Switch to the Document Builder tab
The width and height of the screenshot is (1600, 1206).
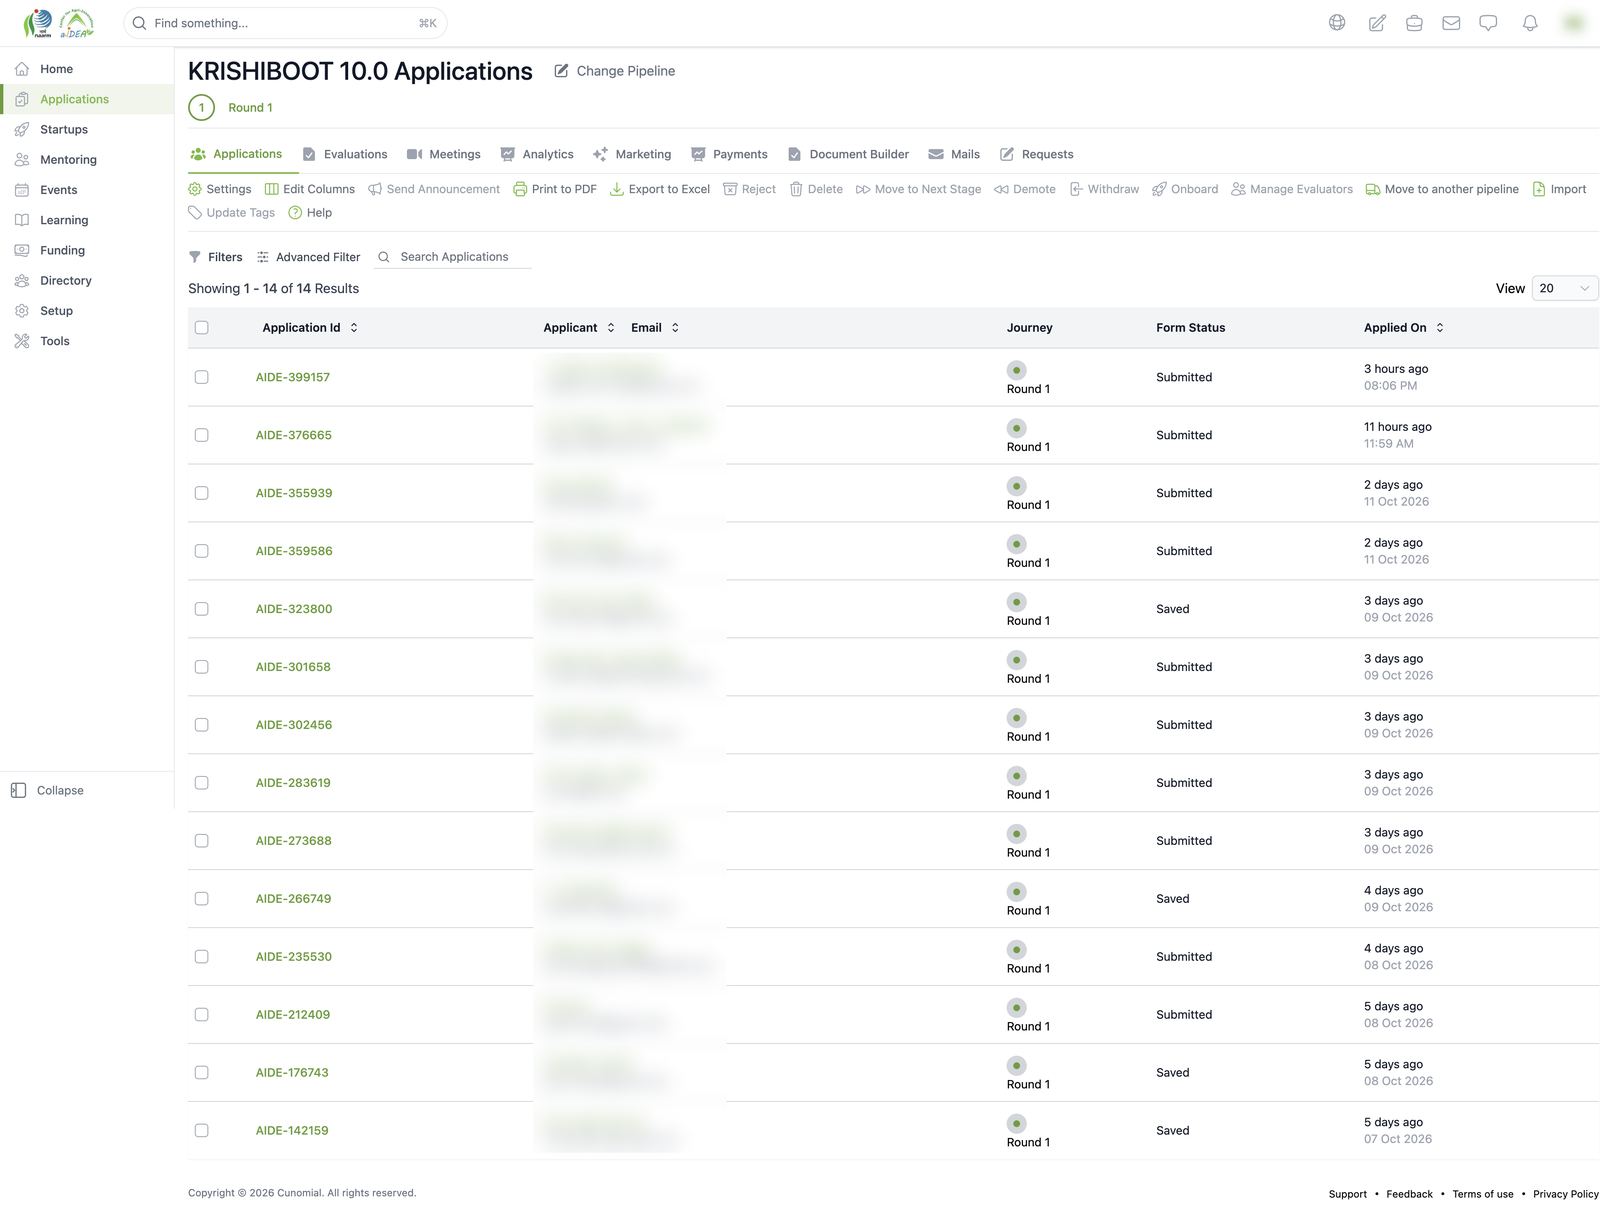(848, 154)
